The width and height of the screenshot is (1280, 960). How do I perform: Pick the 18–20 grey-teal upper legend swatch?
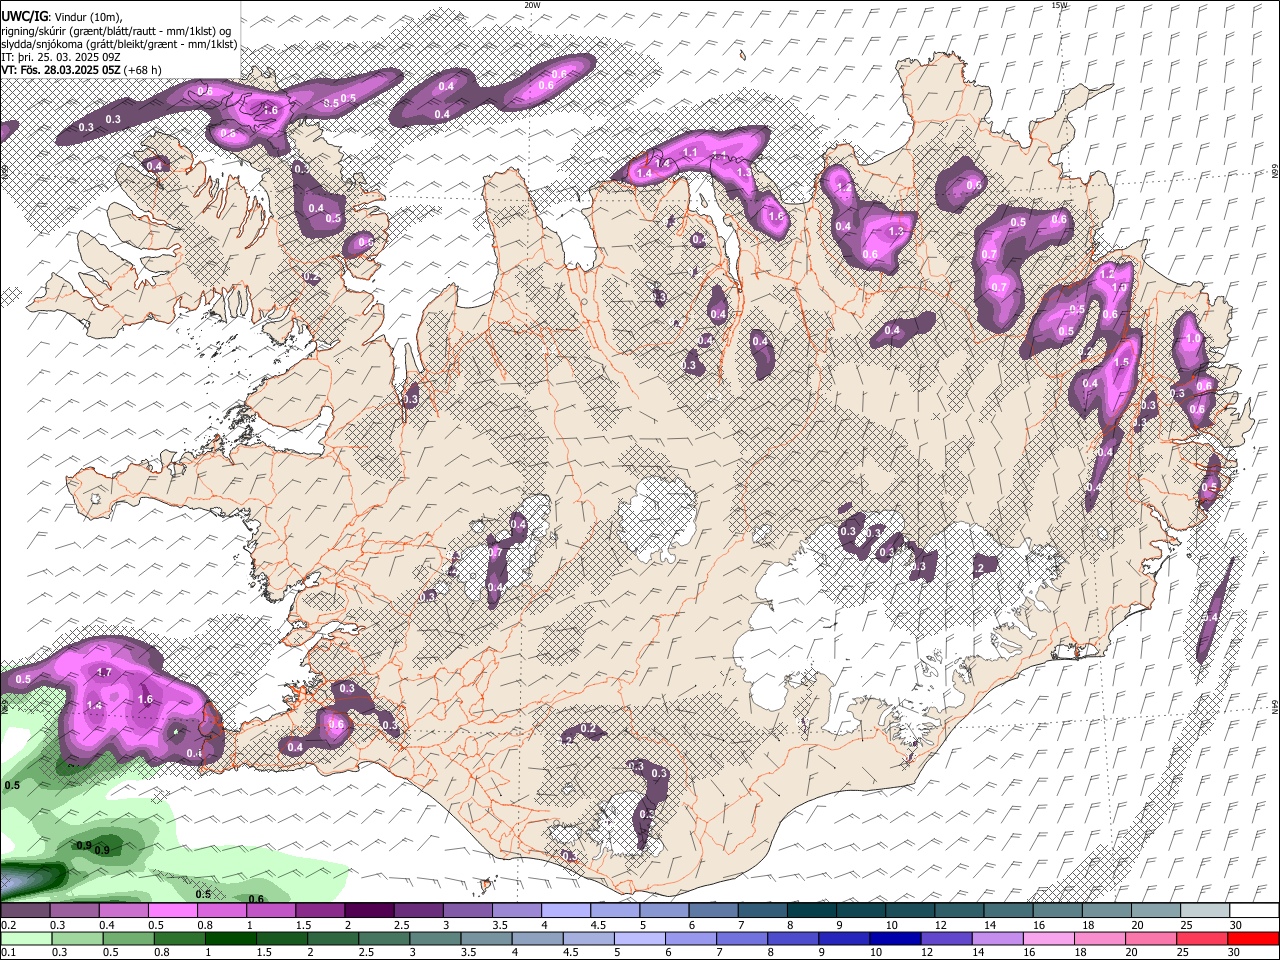click(1106, 911)
